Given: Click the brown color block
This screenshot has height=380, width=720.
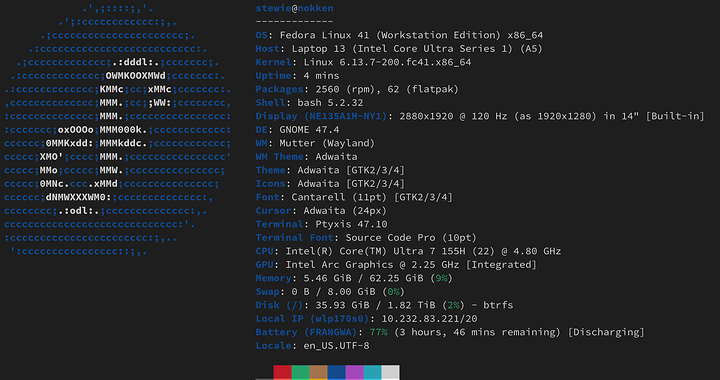Looking at the screenshot, I should pyautogui.click(x=318, y=372).
